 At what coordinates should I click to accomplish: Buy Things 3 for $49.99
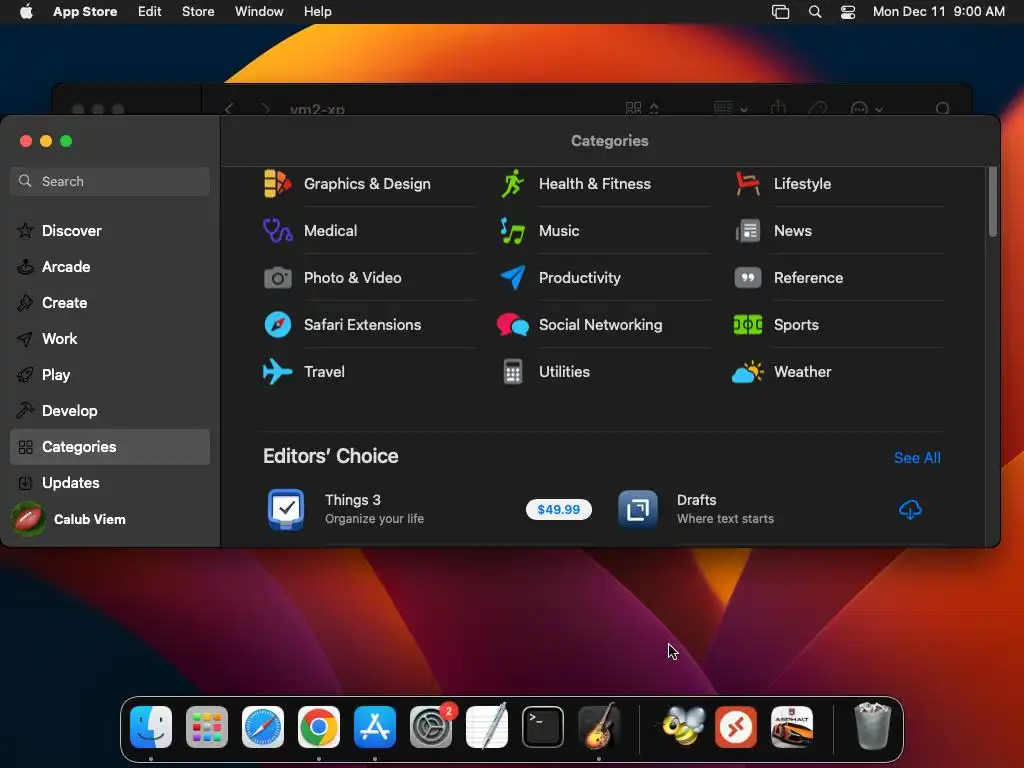point(558,509)
